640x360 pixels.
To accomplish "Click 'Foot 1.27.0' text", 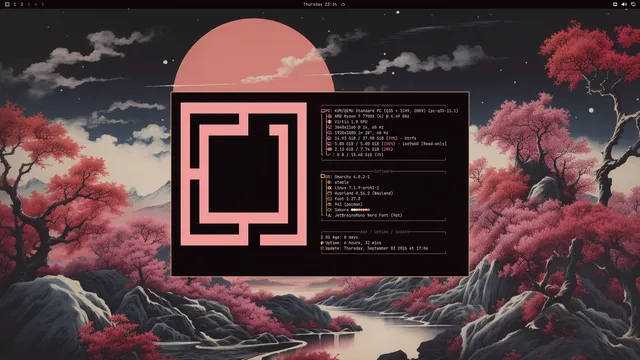I will click(x=347, y=199).
